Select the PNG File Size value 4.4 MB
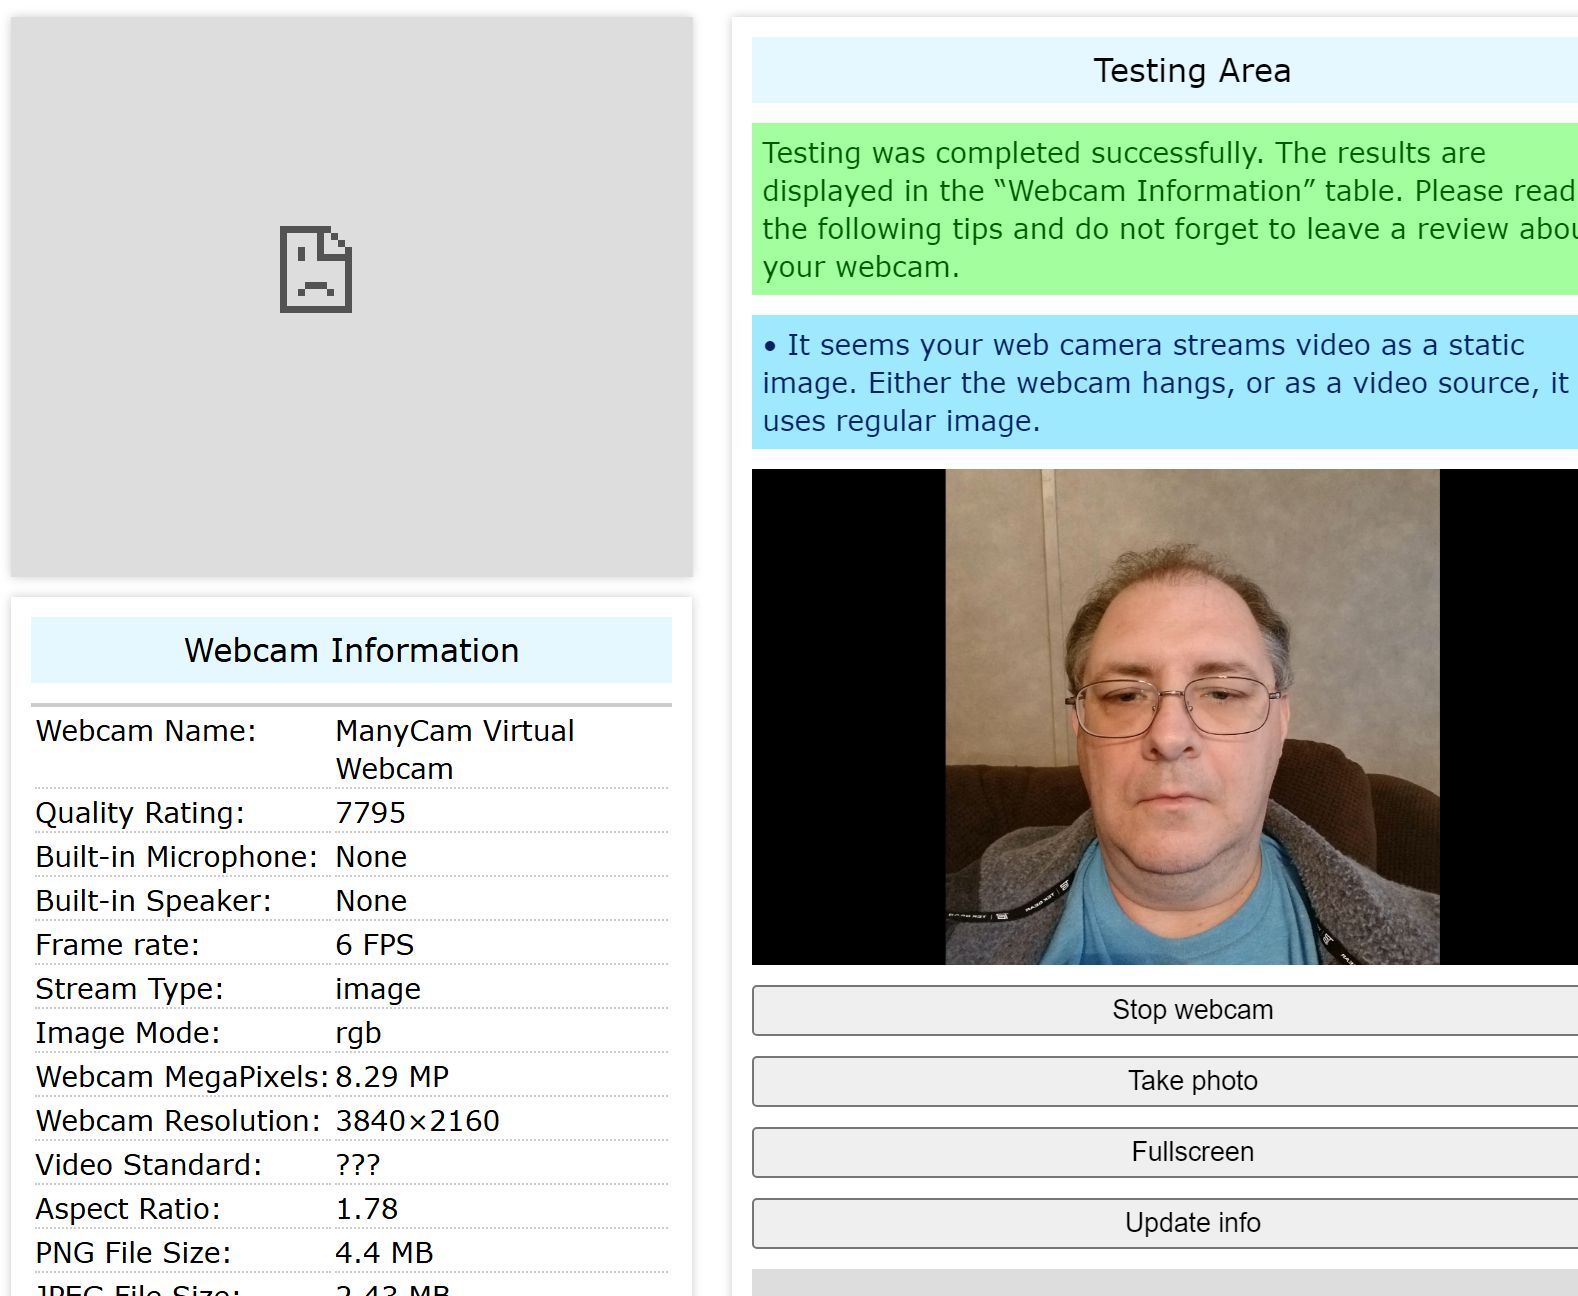The height and width of the screenshot is (1296, 1578). pyautogui.click(x=384, y=1253)
